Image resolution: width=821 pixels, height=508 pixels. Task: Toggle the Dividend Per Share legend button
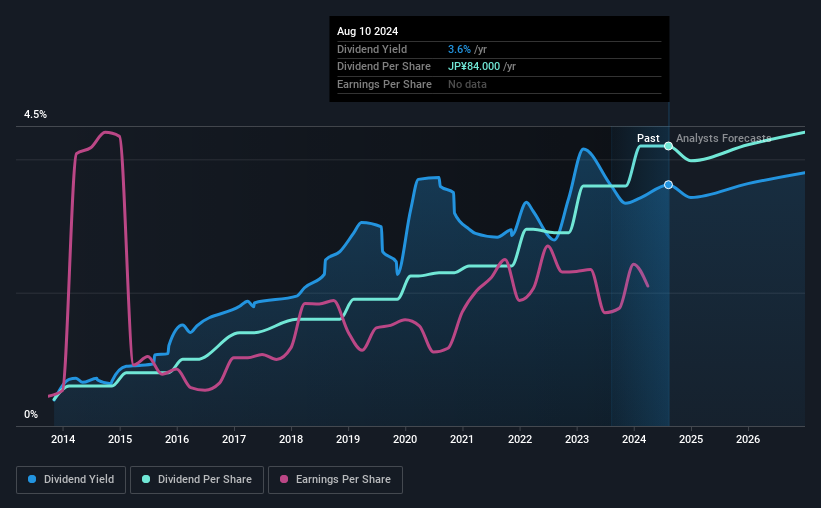tap(197, 480)
